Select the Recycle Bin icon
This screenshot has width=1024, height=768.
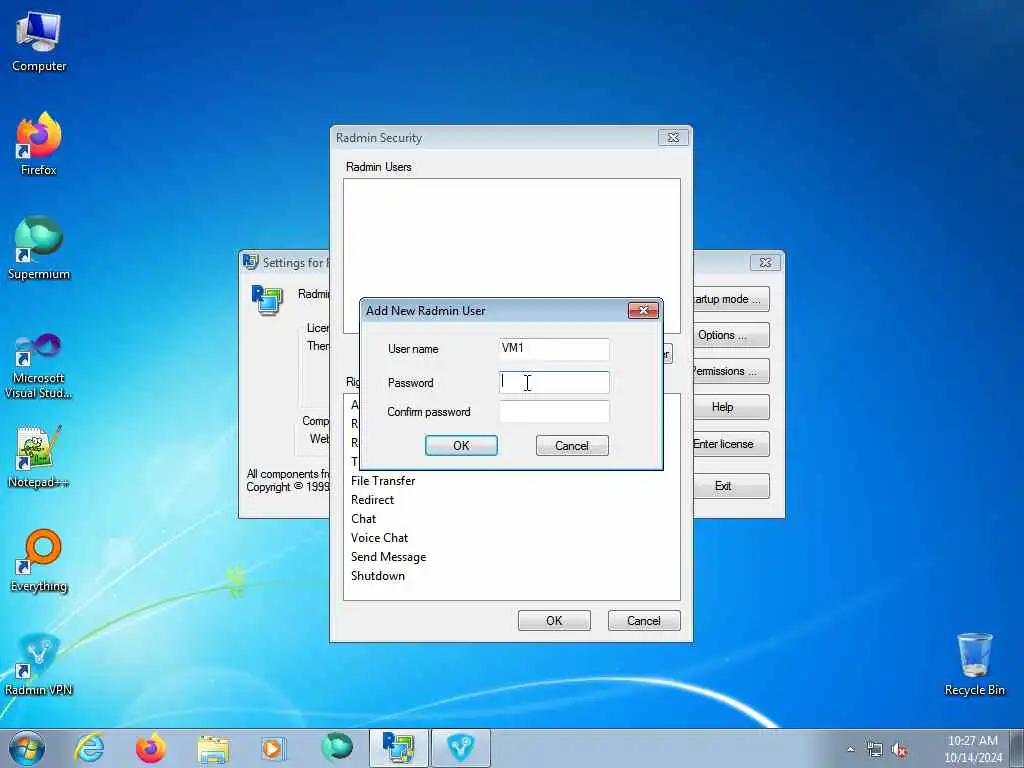(974, 664)
